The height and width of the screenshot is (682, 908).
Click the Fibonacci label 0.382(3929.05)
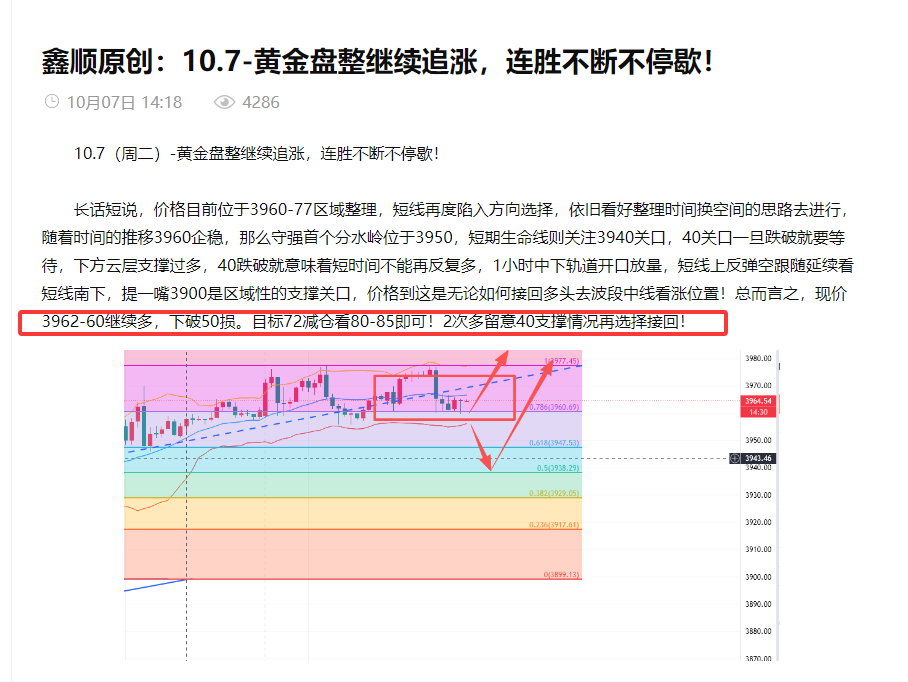pyautogui.click(x=554, y=493)
